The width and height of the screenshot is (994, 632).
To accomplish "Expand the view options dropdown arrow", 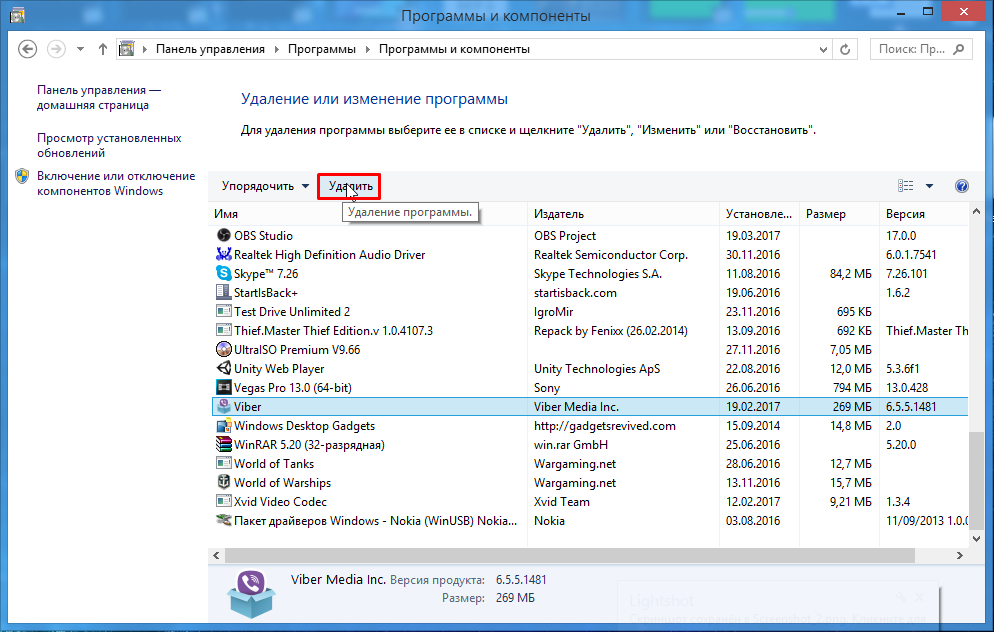I will [x=929, y=186].
